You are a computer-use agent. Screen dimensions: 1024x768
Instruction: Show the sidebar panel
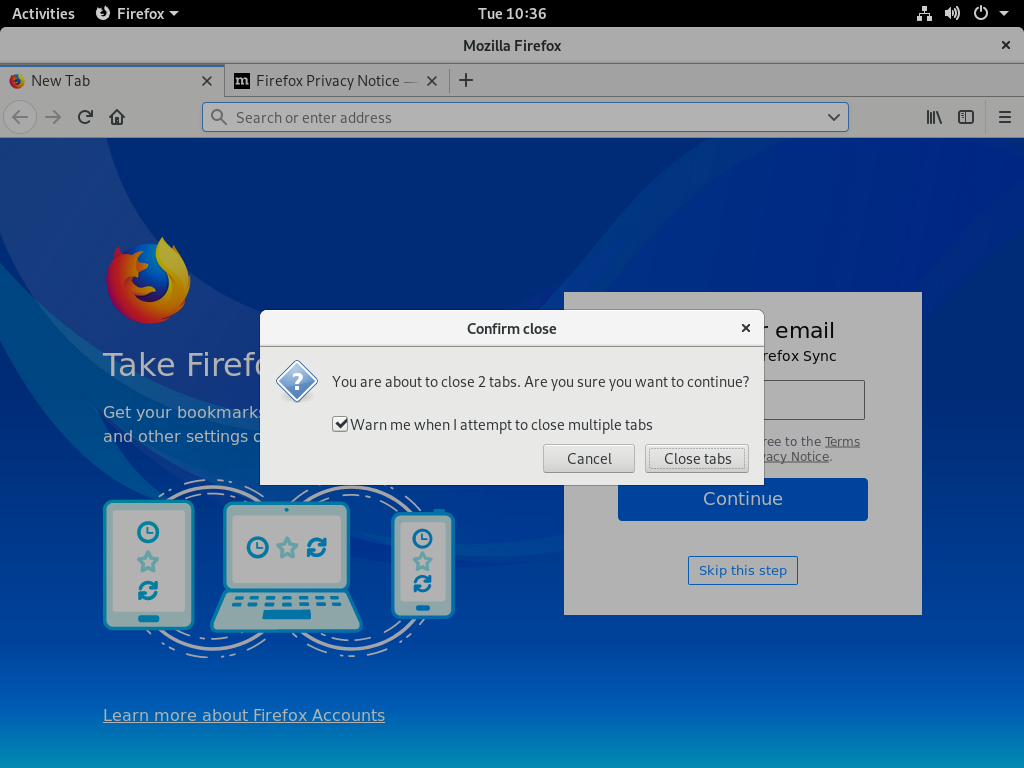966,118
